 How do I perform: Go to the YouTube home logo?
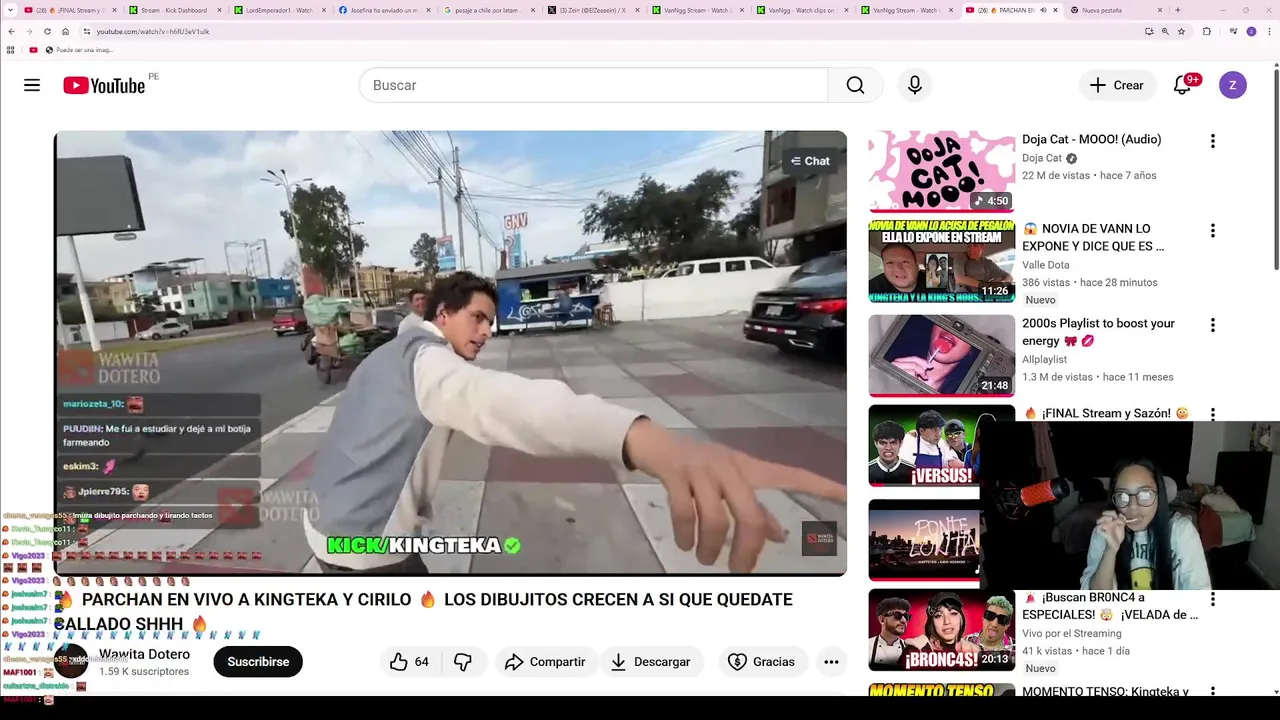[x=104, y=85]
